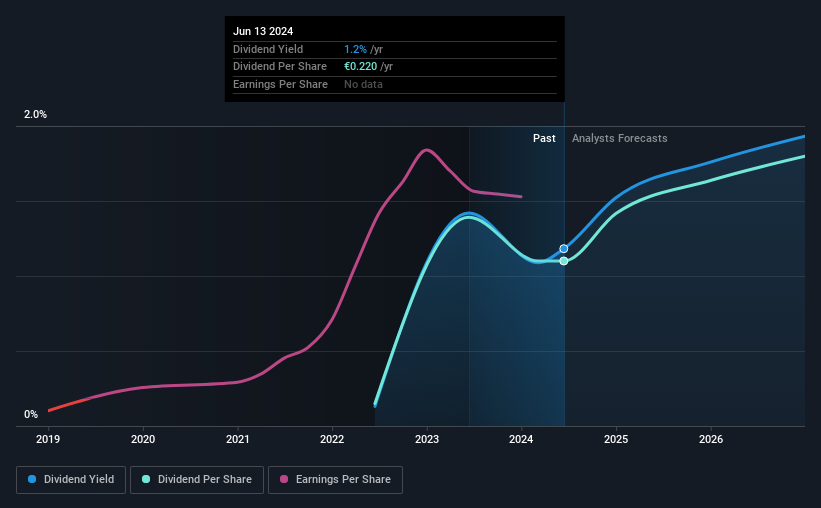This screenshot has height=508, width=821.
Task: Select the 2026 x-axis label
Action: [x=711, y=439]
